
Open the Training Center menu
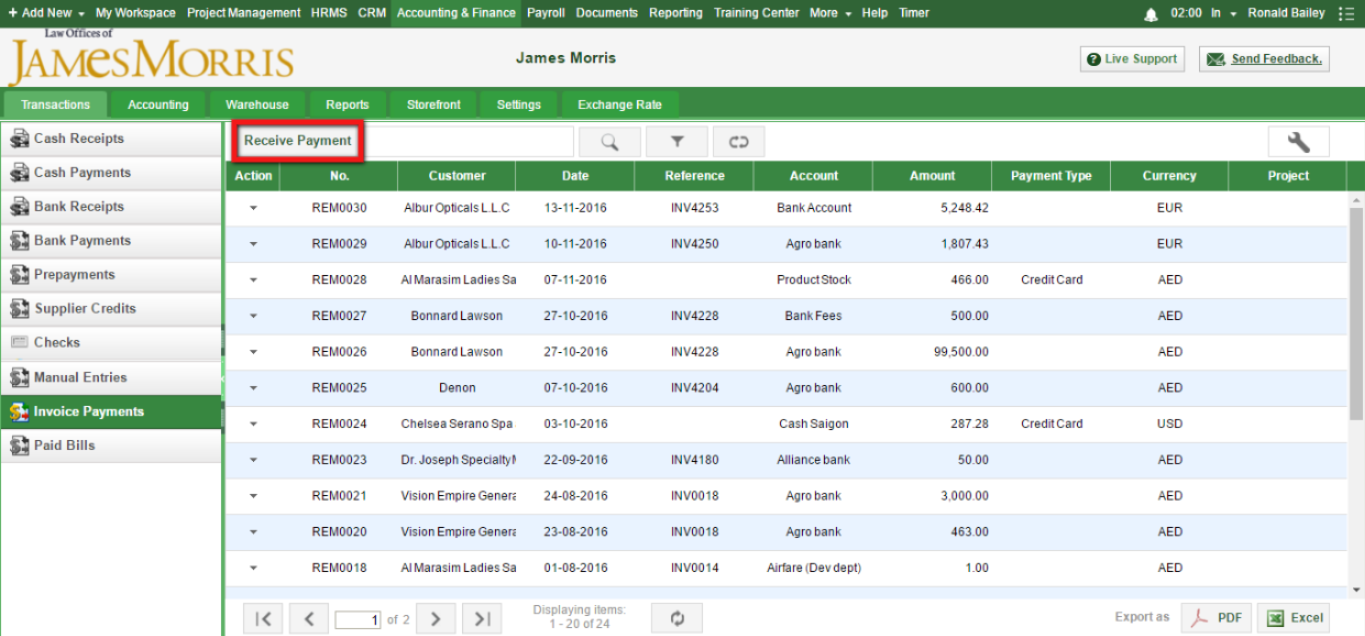coord(756,13)
